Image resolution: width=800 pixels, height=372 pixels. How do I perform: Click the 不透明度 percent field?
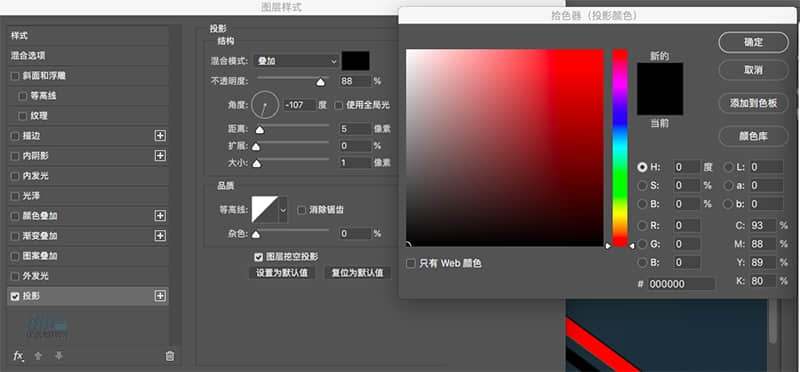[355, 81]
